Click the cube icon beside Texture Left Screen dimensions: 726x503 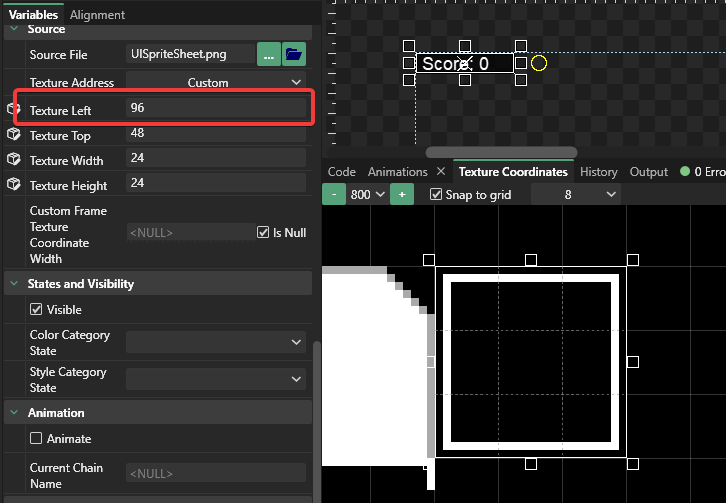tap(14, 108)
